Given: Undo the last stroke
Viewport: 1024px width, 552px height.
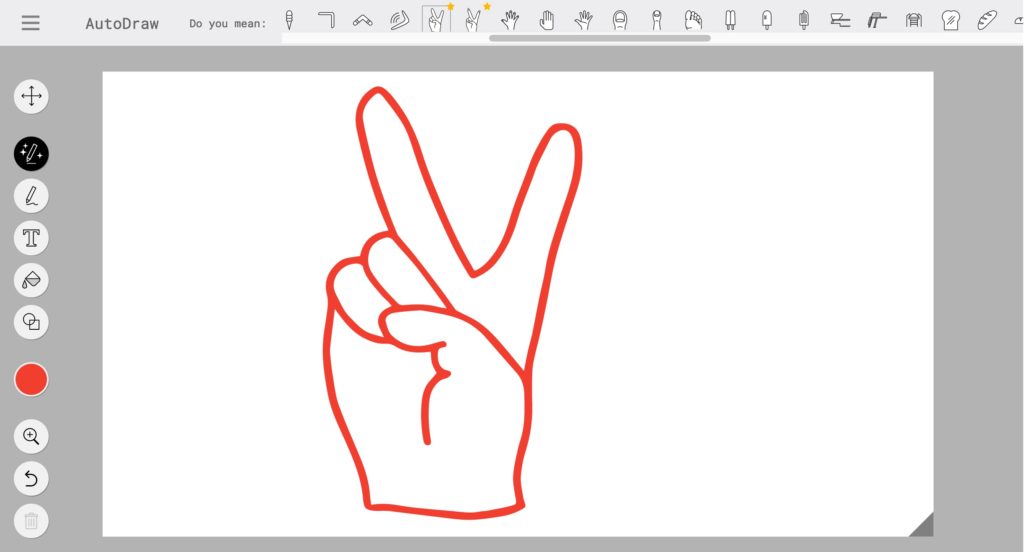Looking at the screenshot, I should pyautogui.click(x=31, y=479).
